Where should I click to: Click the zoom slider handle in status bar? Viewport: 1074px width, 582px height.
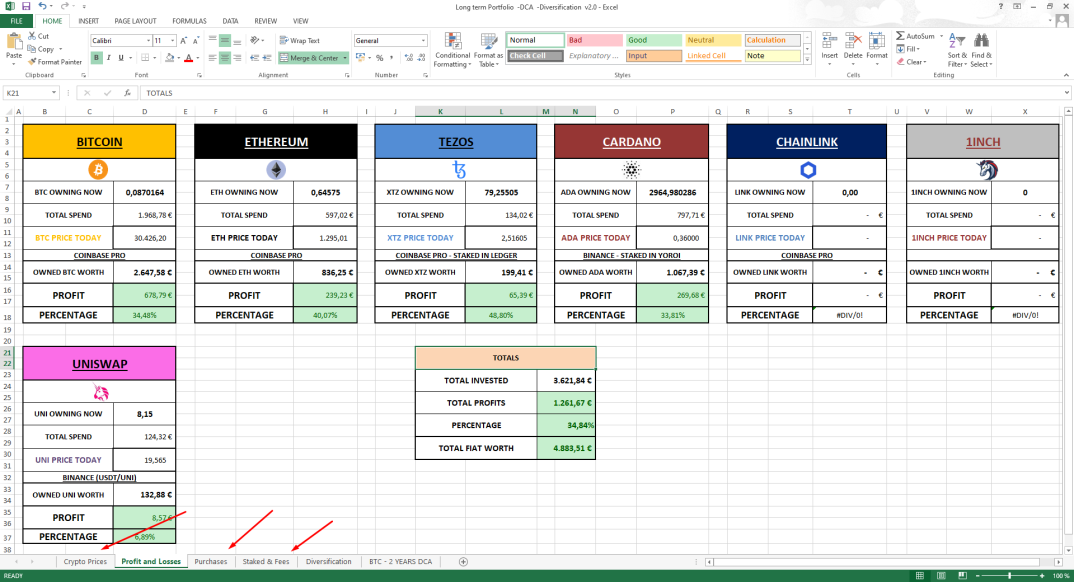pos(1010,576)
